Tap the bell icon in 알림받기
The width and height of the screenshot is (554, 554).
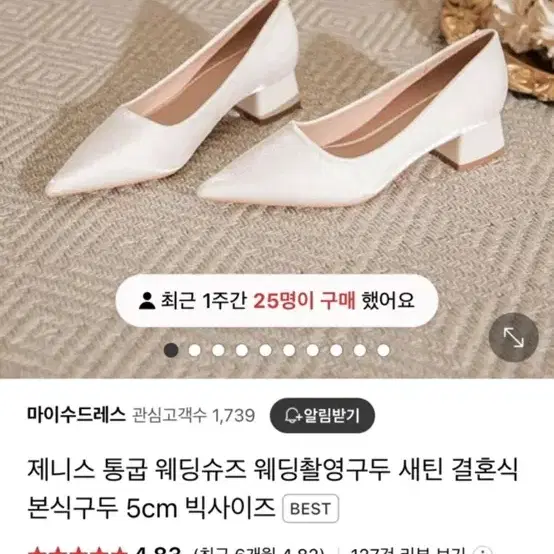click(293, 416)
